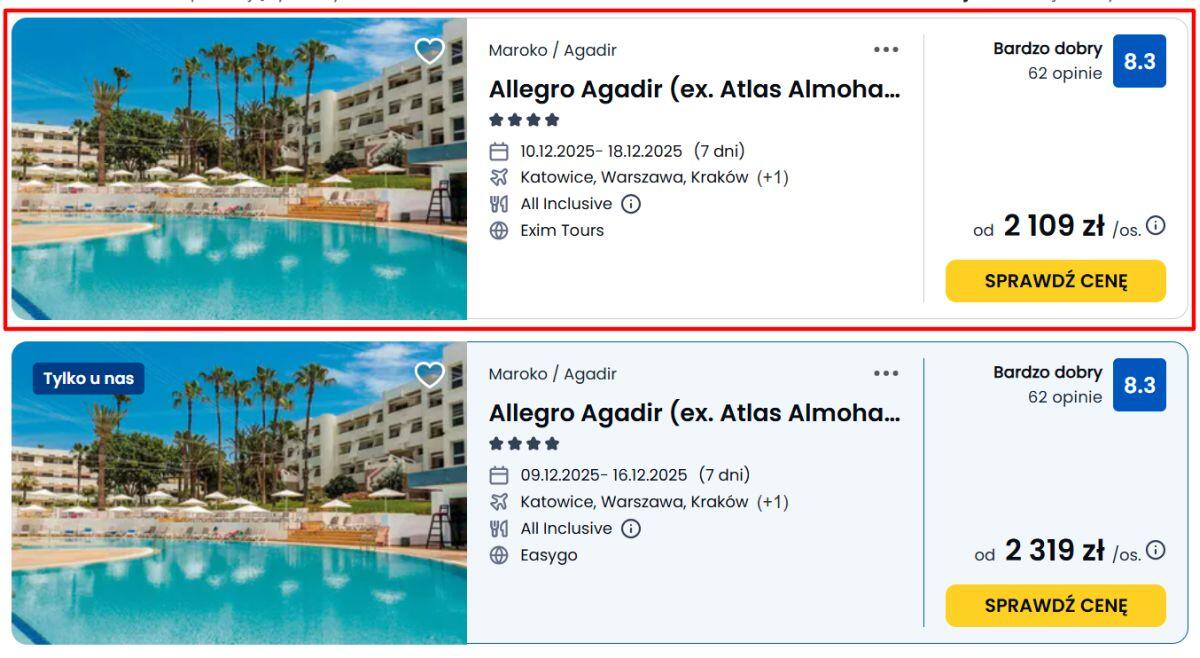
Task: Open three-dots menu on Exim Tours offer
Action: point(886,49)
